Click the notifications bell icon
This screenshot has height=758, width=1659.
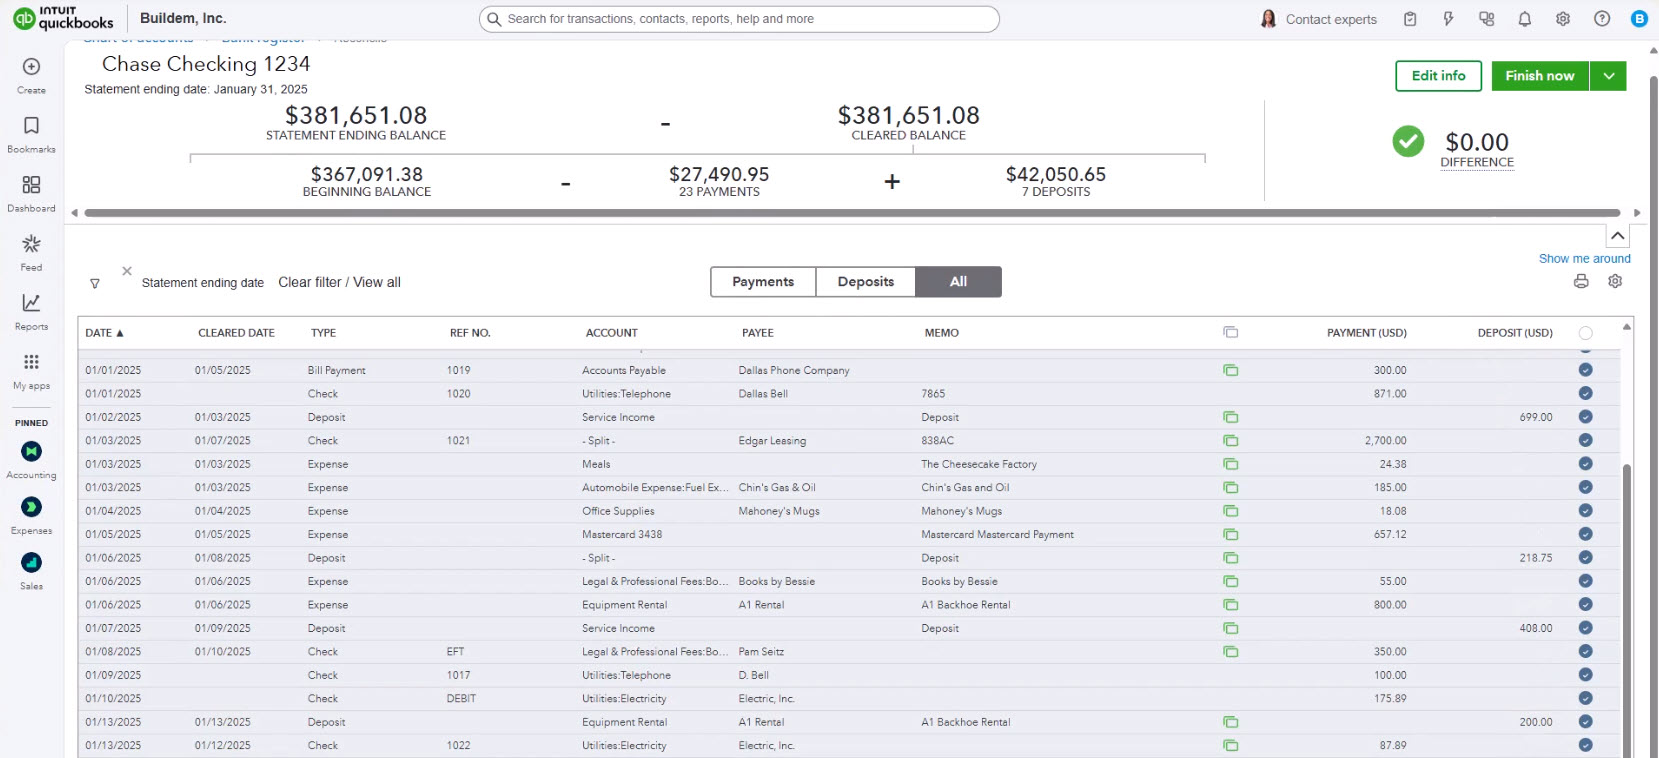pyautogui.click(x=1524, y=19)
